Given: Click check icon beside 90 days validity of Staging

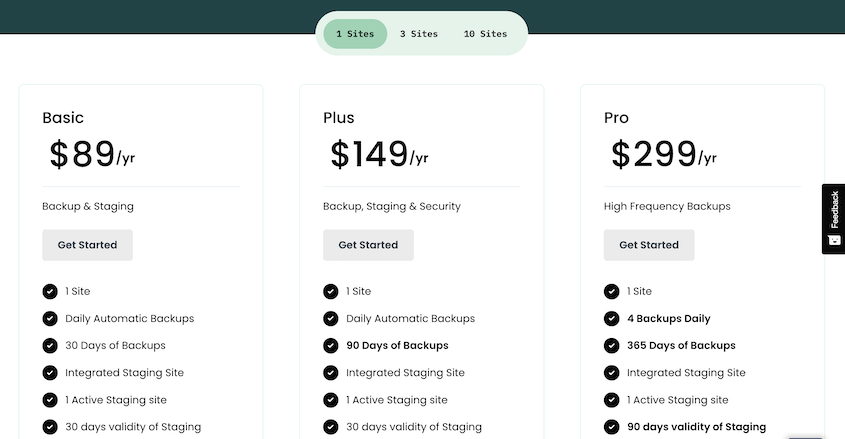Looking at the screenshot, I should (x=612, y=427).
